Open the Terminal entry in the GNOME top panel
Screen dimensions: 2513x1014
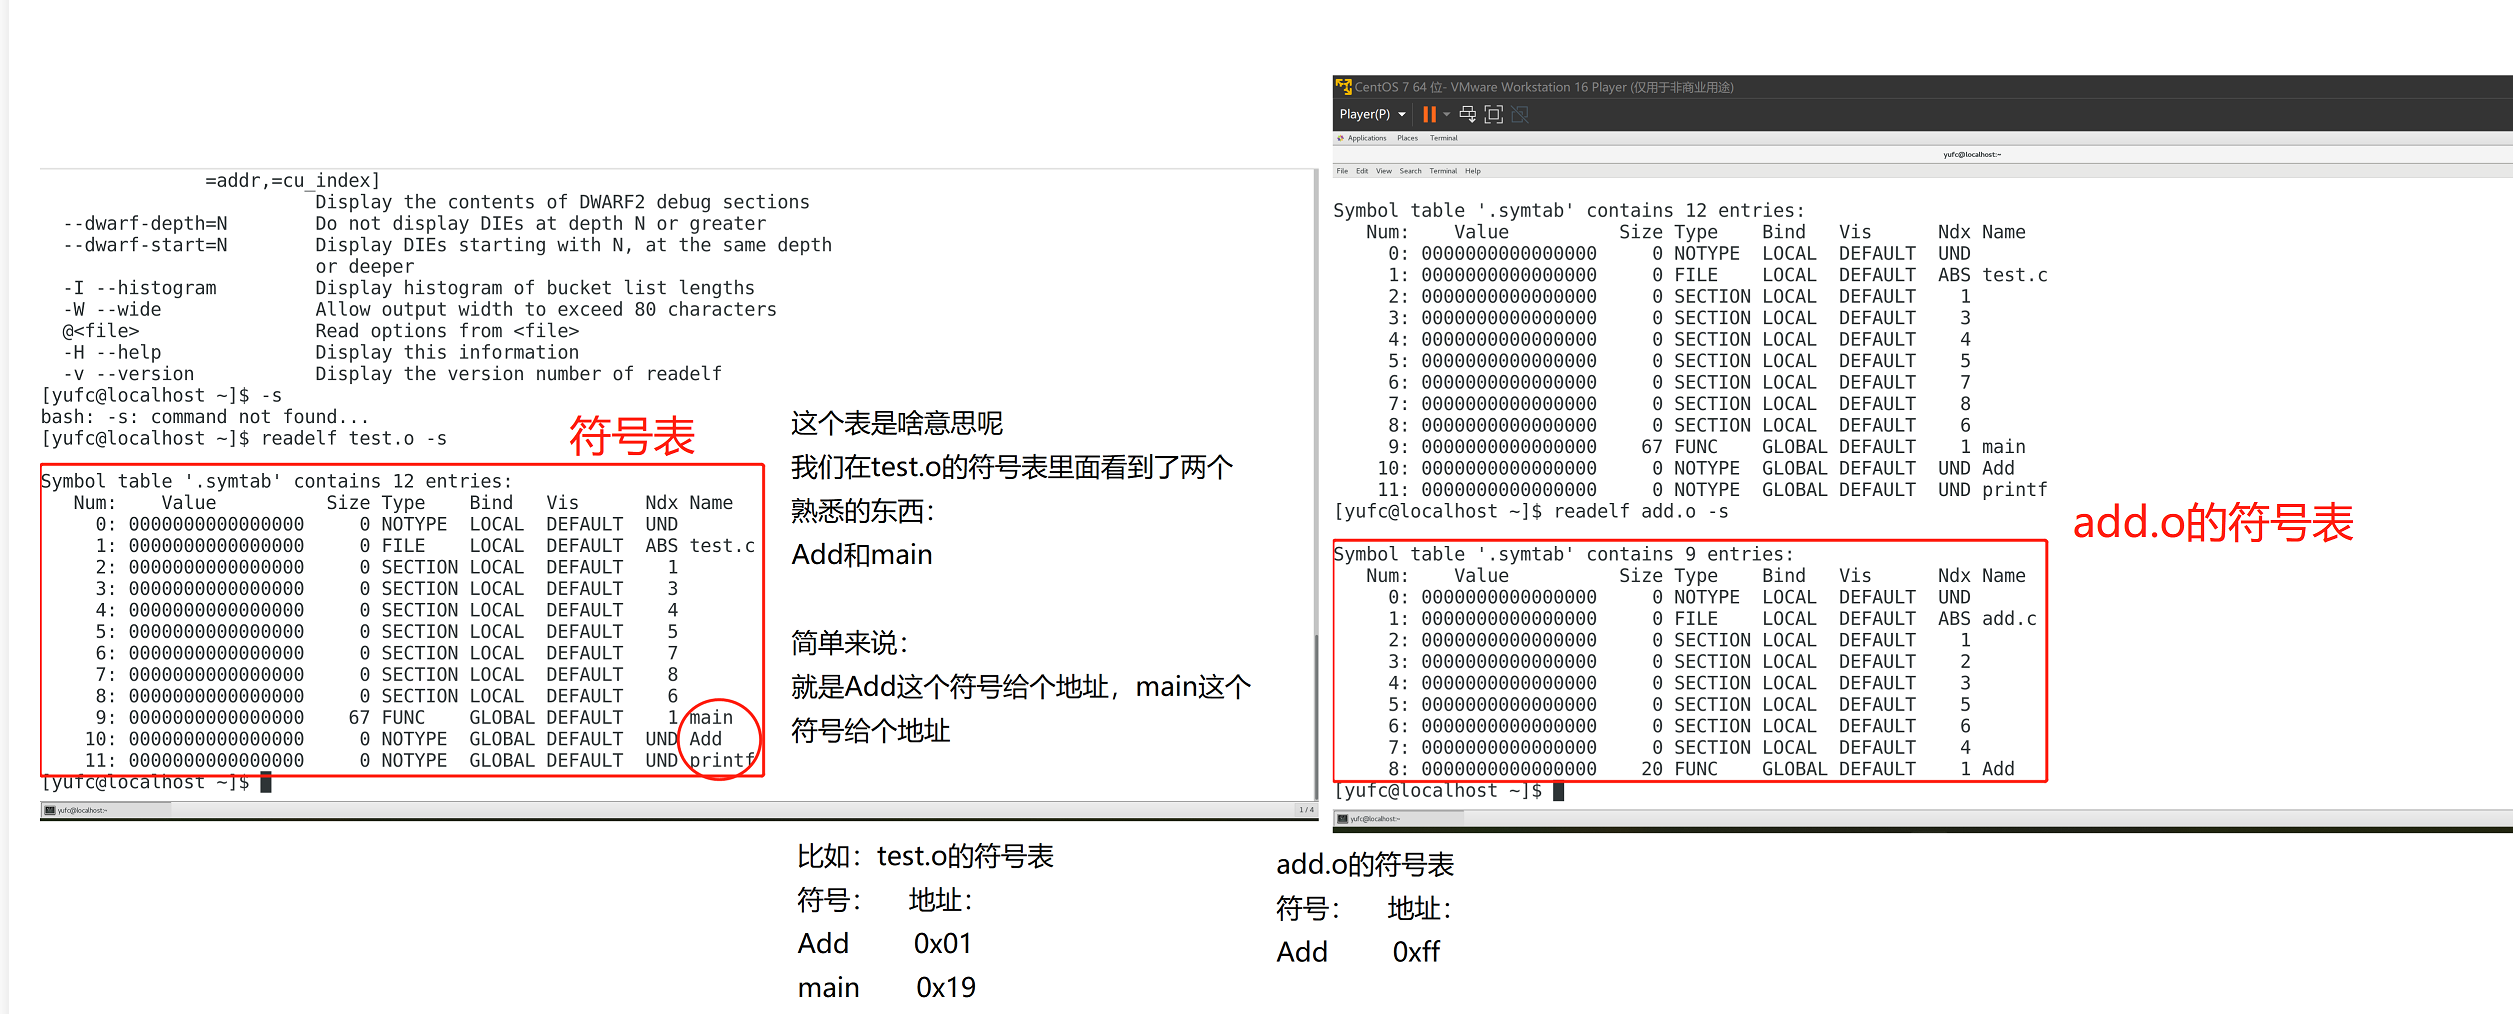pos(1443,138)
